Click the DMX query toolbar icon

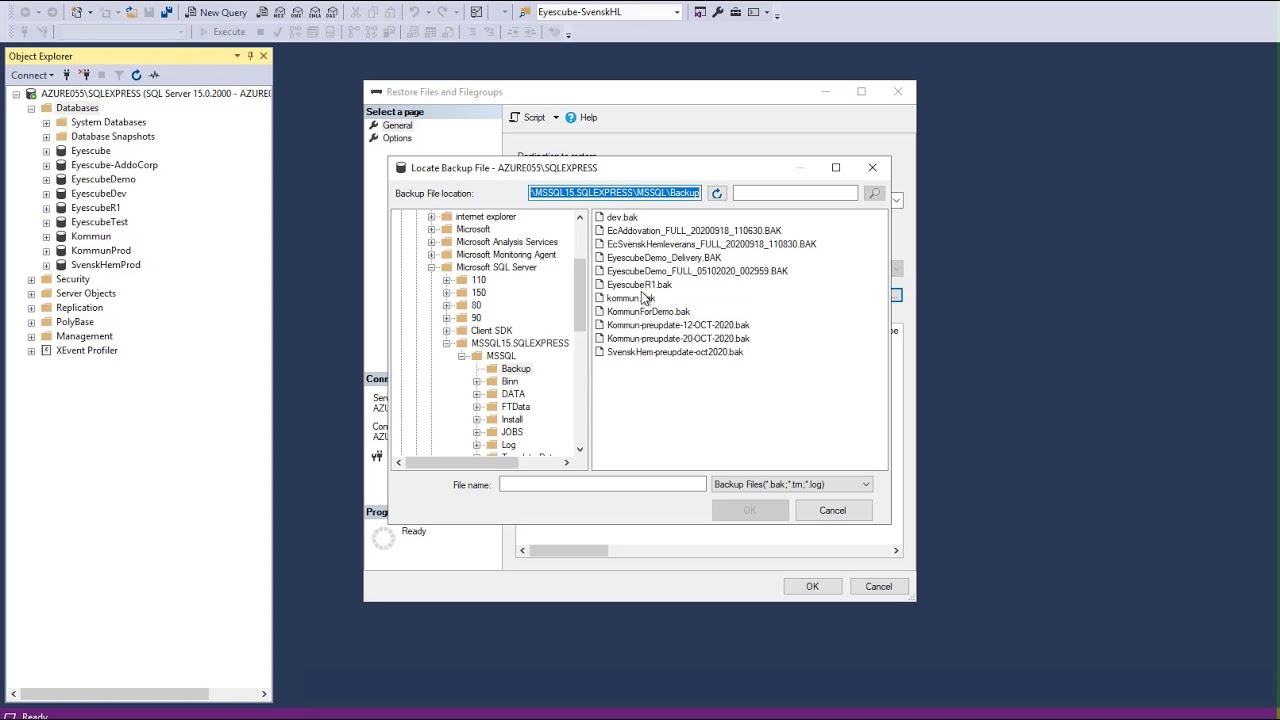[x=297, y=12]
